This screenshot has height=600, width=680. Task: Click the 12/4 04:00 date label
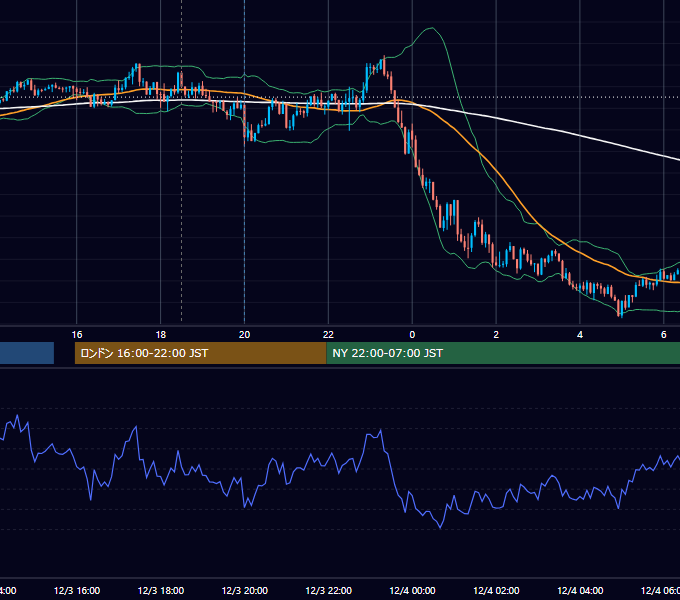coord(580,591)
